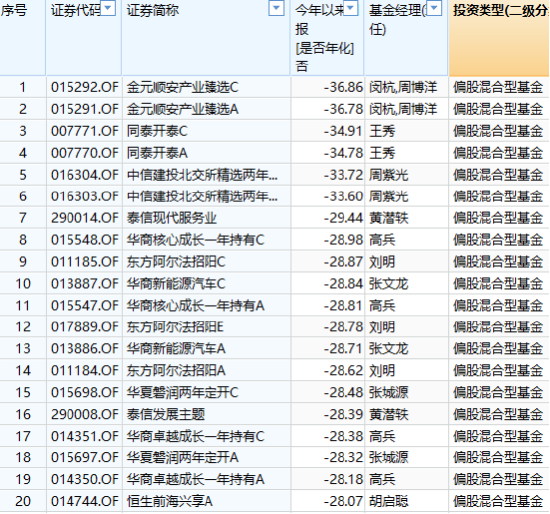This screenshot has height=514, width=550.
Task: Select code cell 290014.OF
Action: [85, 218]
